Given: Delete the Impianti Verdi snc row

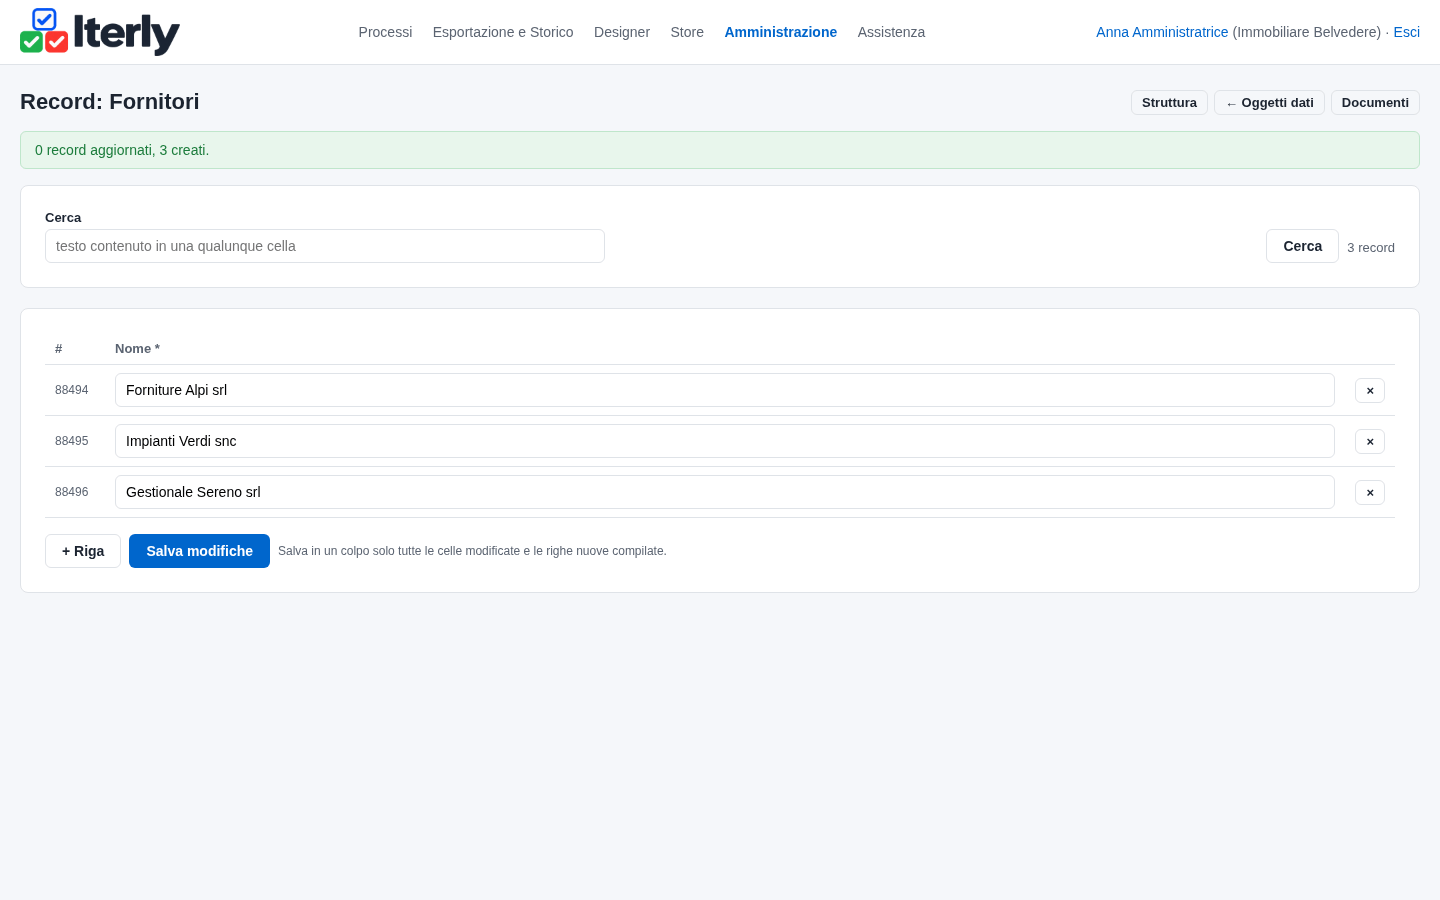Looking at the screenshot, I should coord(1370,441).
